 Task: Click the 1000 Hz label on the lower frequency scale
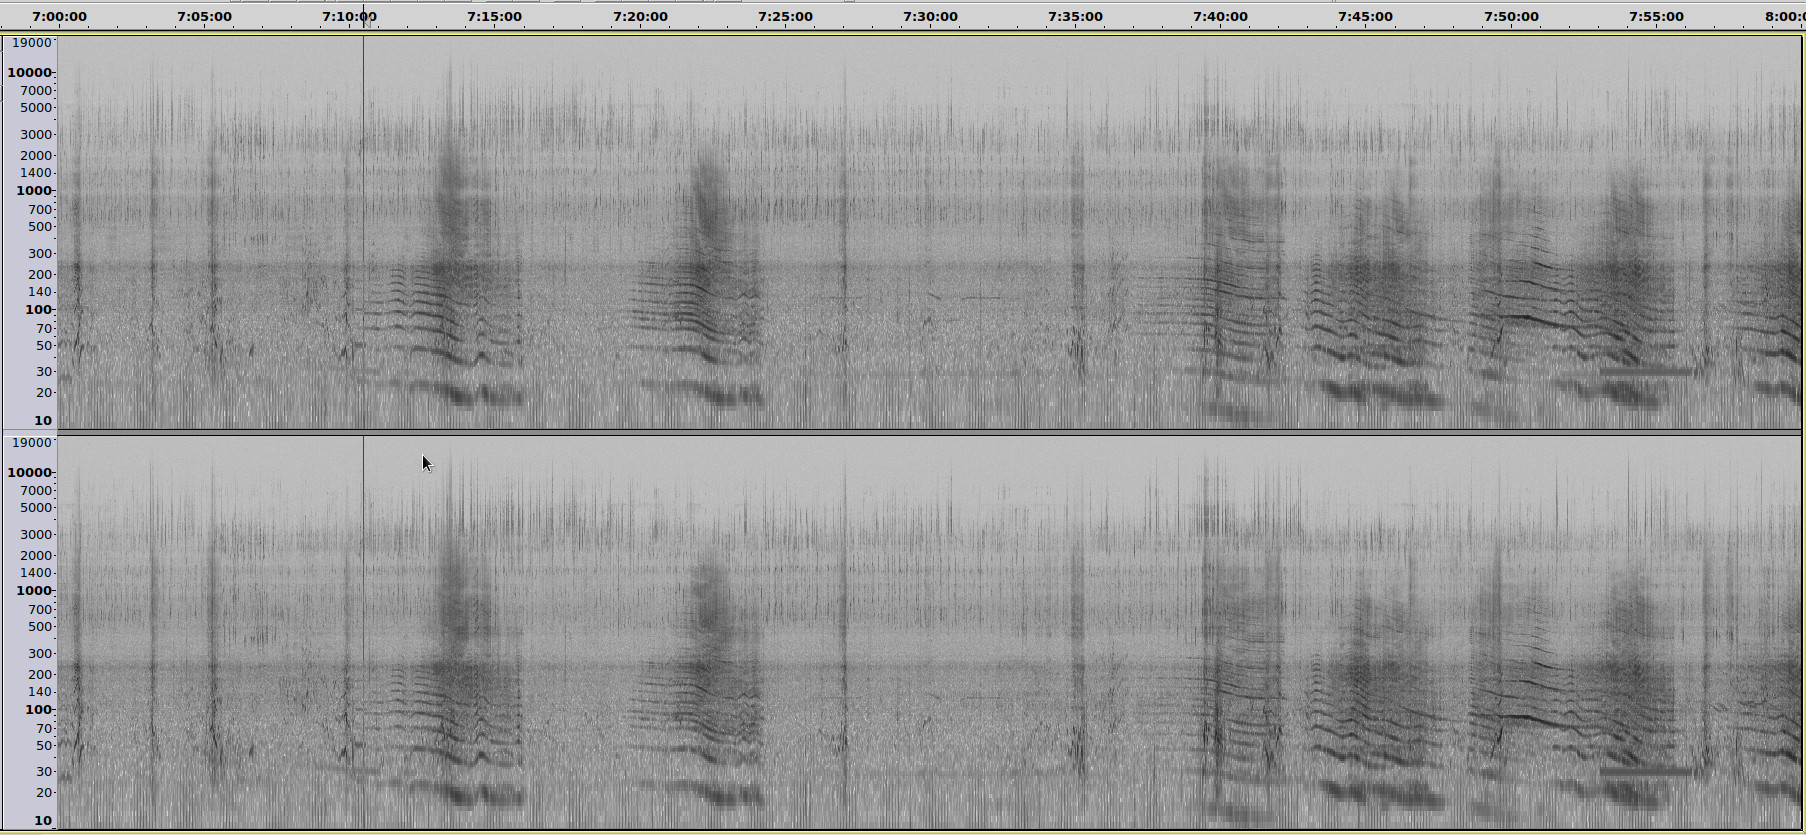(x=33, y=590)
